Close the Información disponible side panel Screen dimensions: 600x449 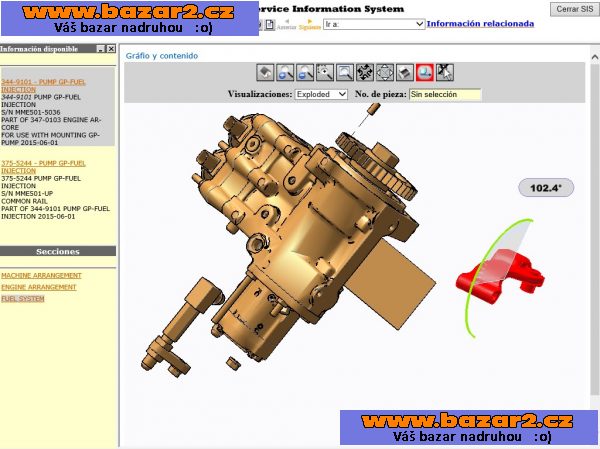111,49
